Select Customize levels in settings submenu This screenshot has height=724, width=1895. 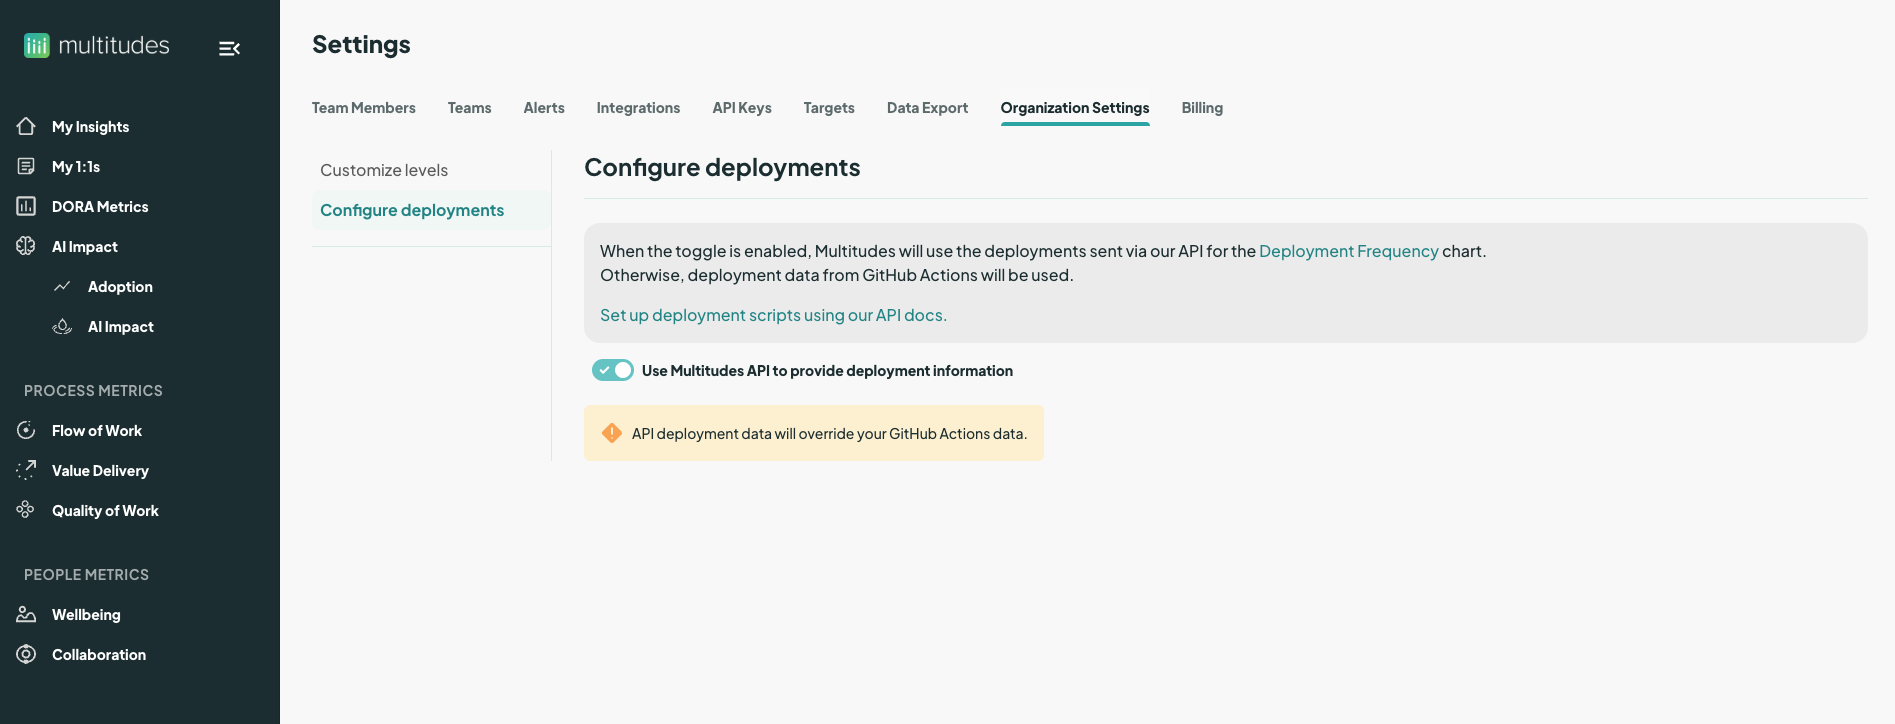click(x=384, y=170)
